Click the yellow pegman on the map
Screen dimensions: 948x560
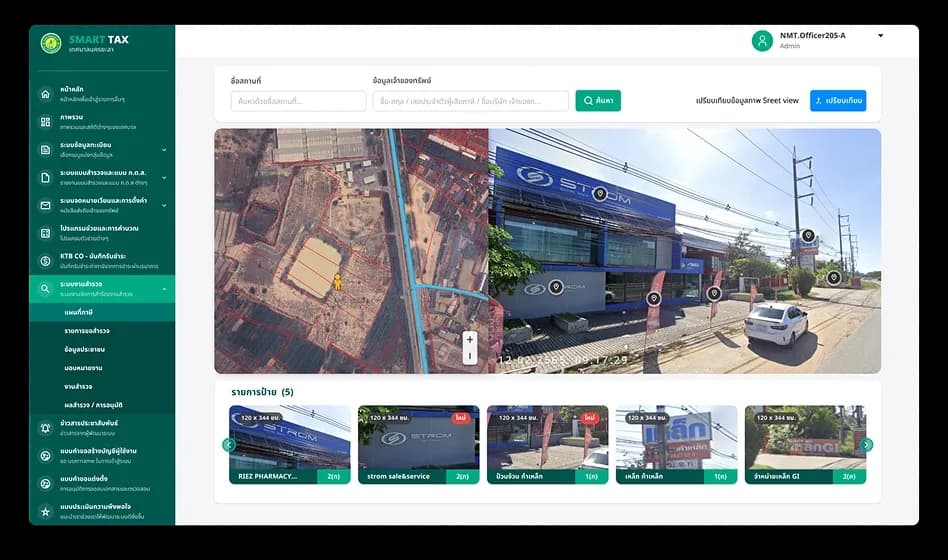point(337,281)
